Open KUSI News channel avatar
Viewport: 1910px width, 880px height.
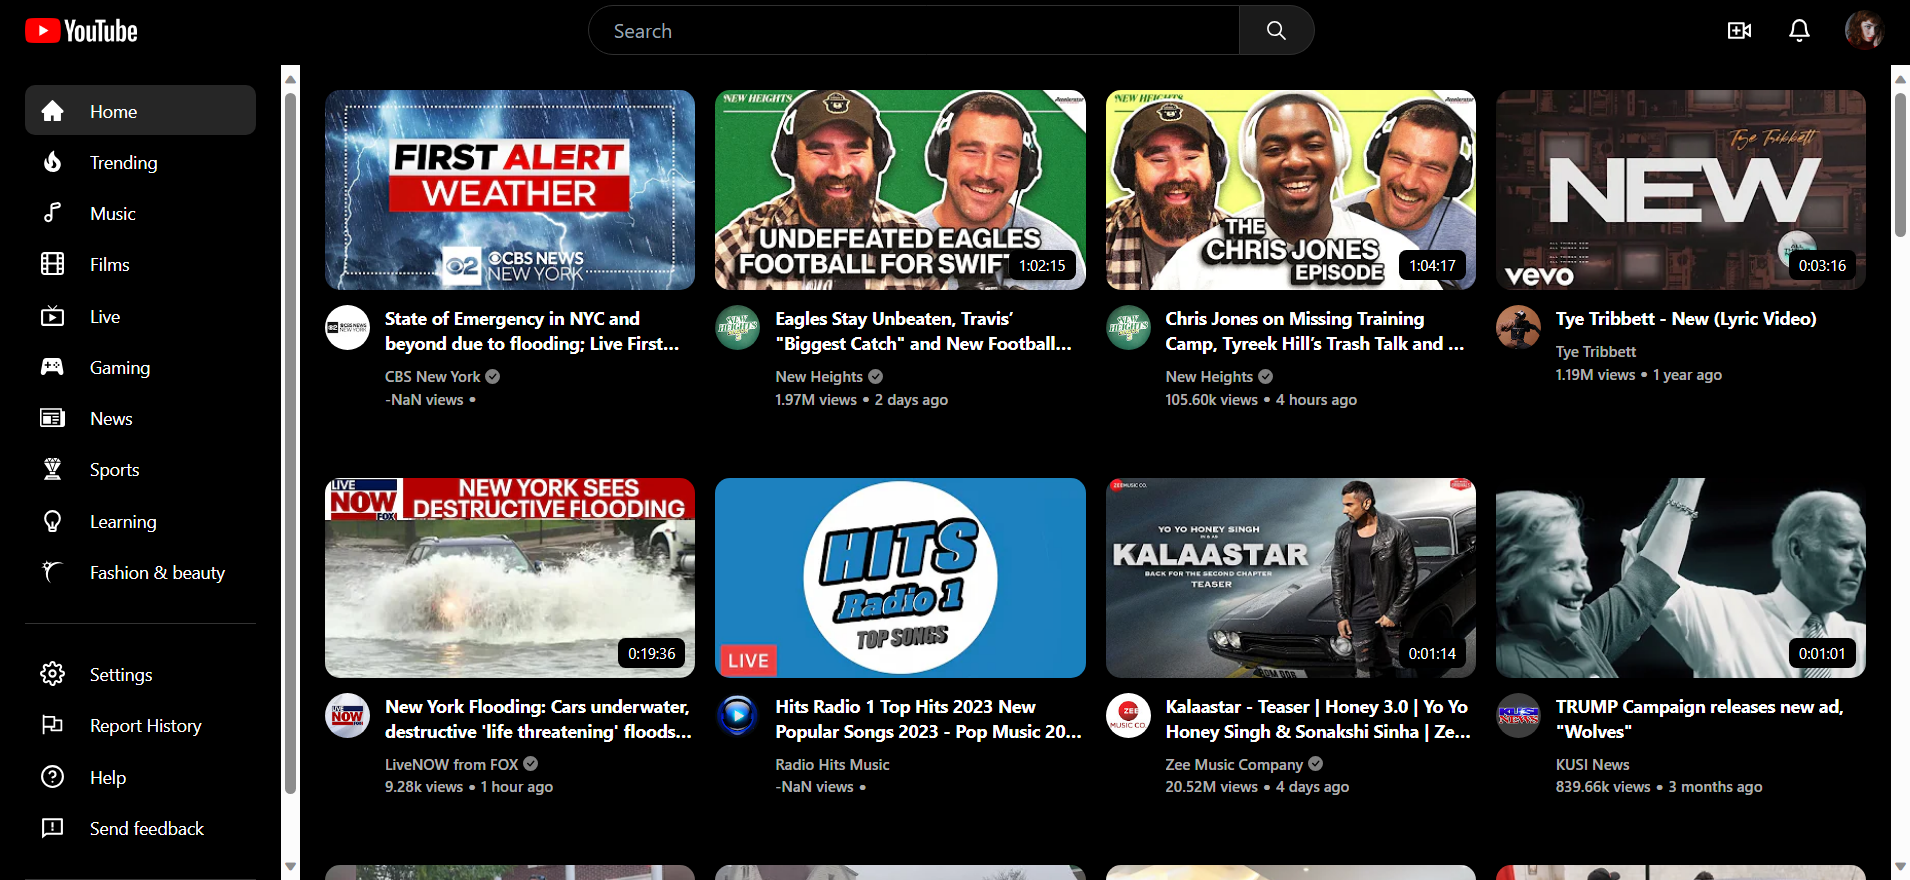tap(1518, 716)
